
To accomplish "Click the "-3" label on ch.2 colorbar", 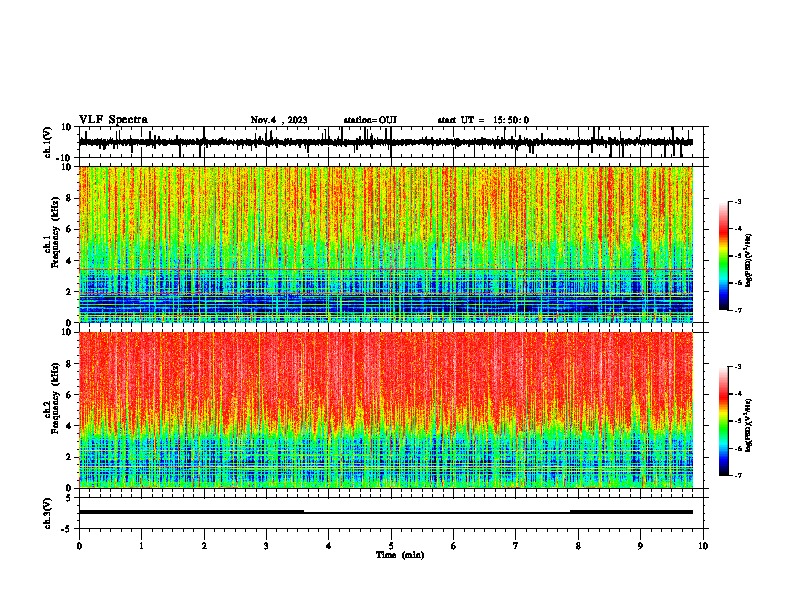I will coord(738,367).
